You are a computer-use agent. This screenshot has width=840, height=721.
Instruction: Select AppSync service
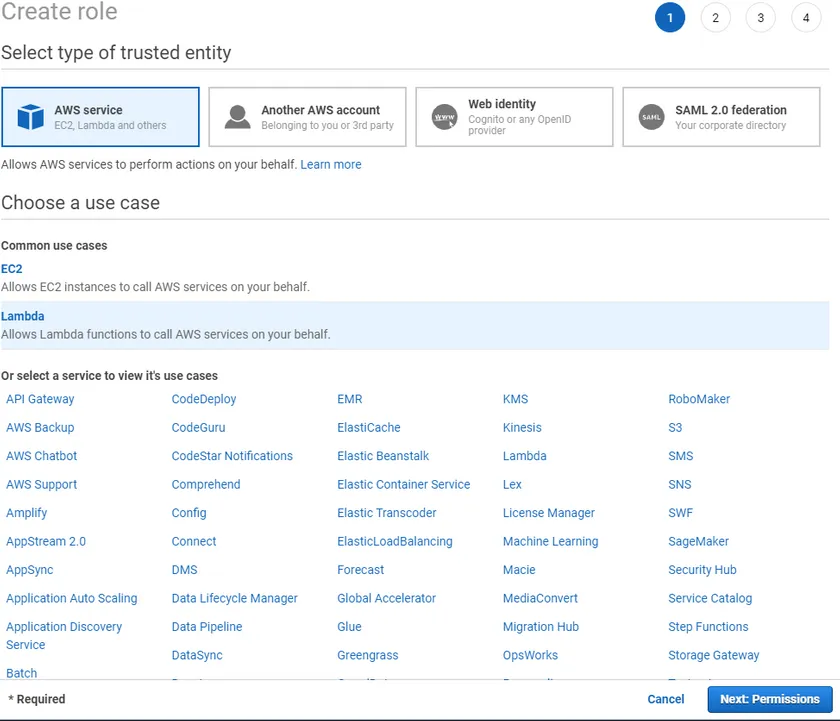(x=29, y=570)
